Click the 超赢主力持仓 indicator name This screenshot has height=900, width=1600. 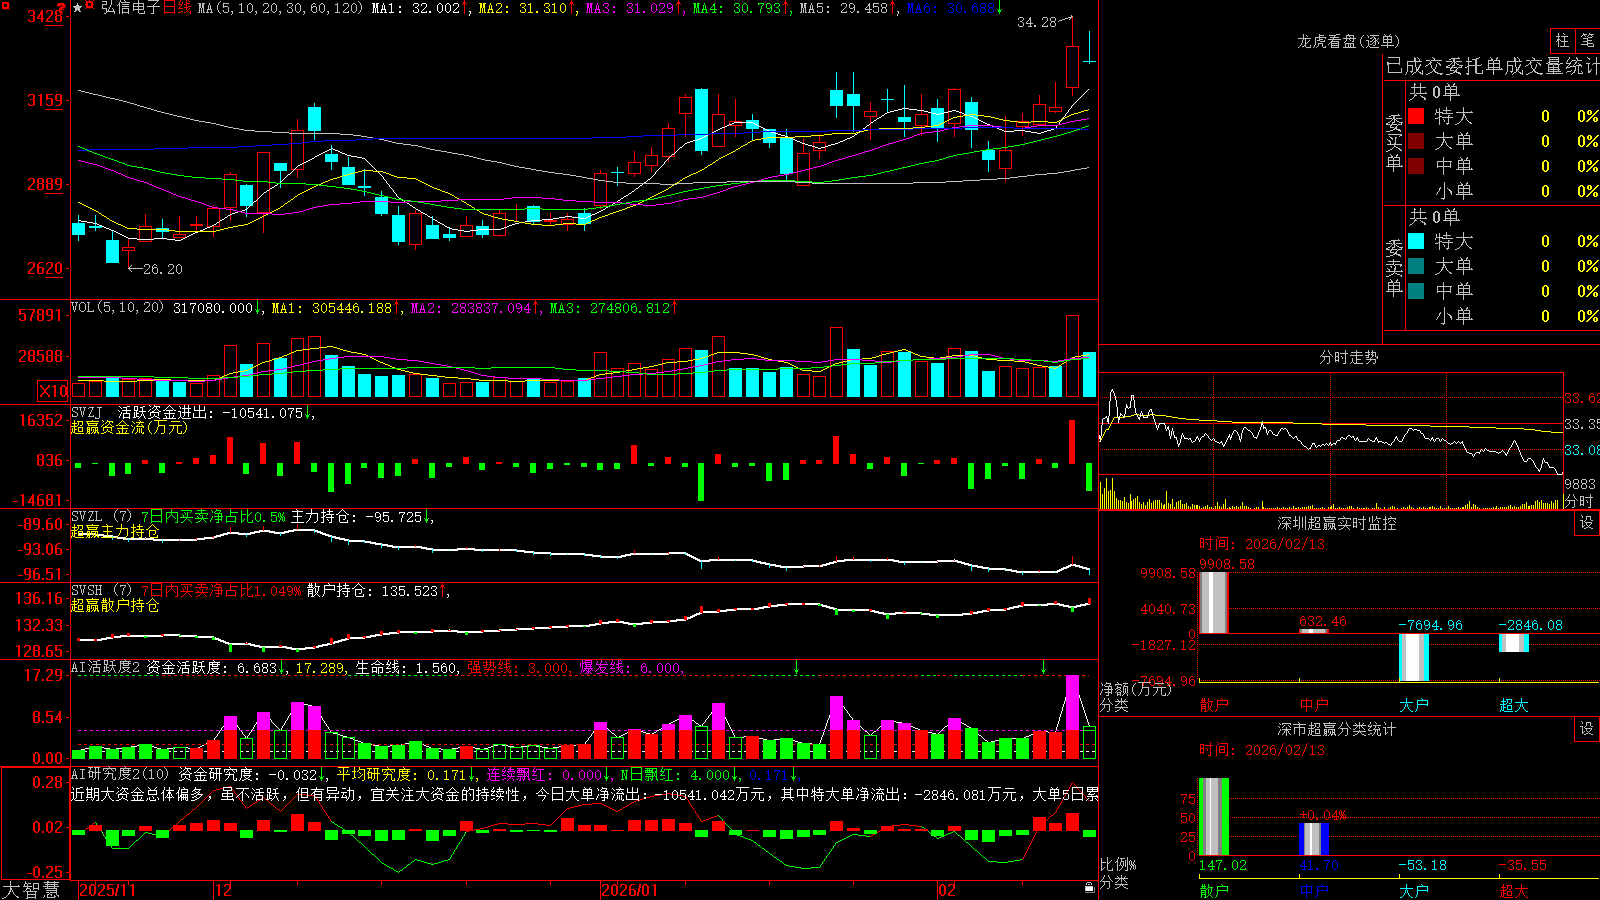pos(115,531)
